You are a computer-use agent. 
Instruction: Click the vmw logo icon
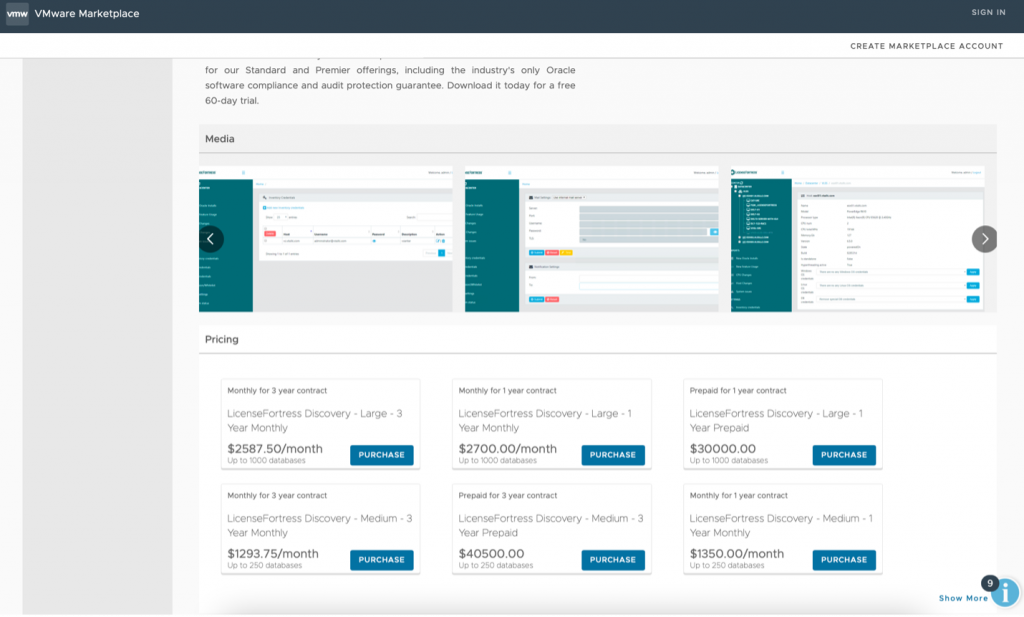(x=18, y=14)
